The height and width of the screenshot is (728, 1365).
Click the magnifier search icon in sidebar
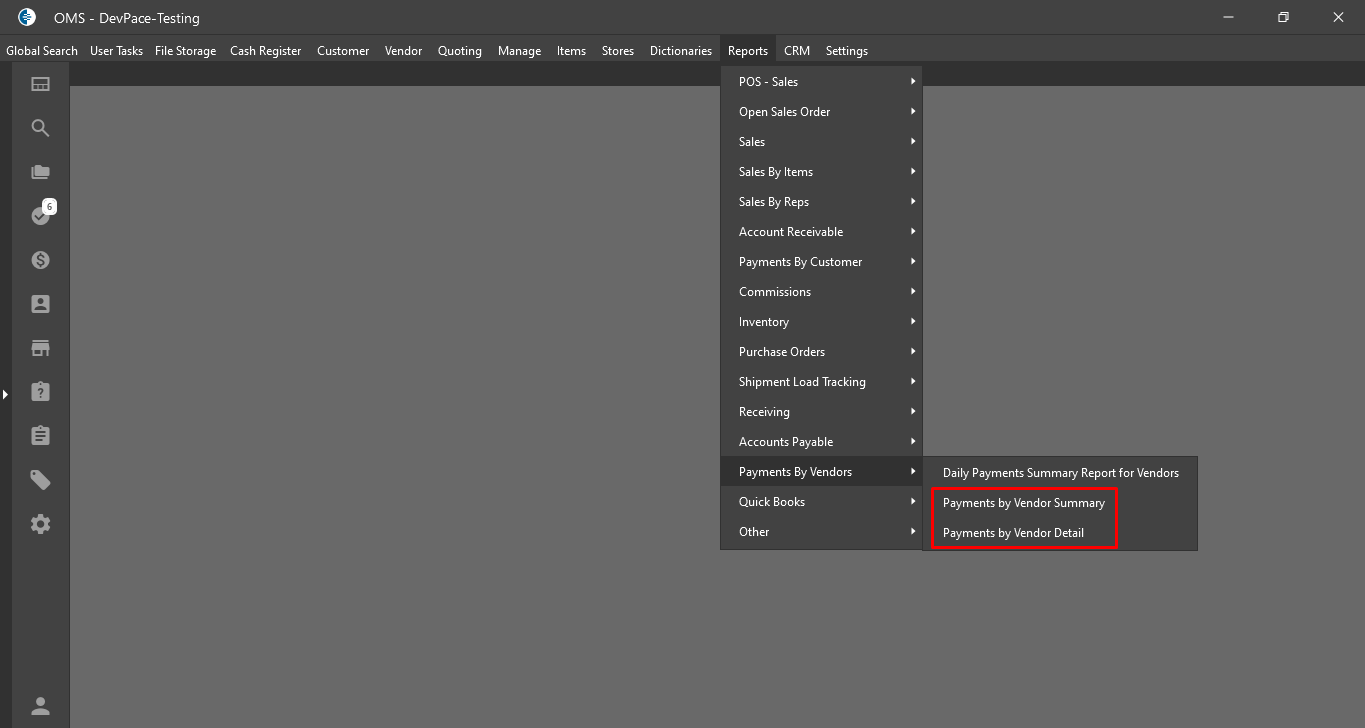coord(40,128)
